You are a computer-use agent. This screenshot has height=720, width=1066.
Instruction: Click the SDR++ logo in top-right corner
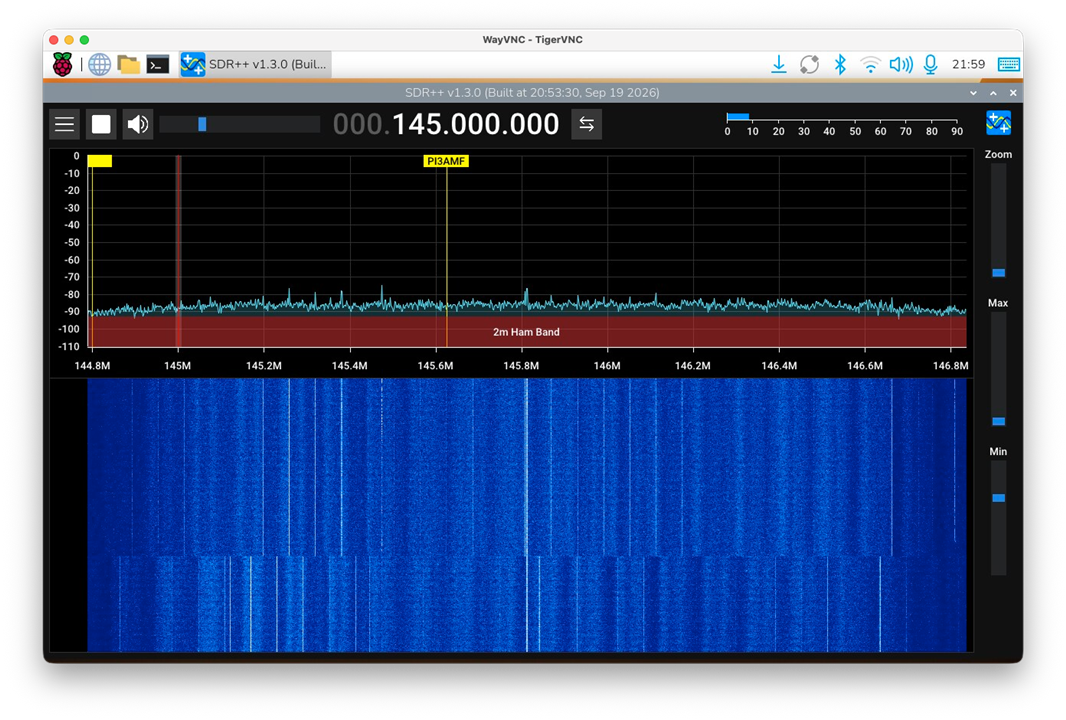[x=998, y=123]
